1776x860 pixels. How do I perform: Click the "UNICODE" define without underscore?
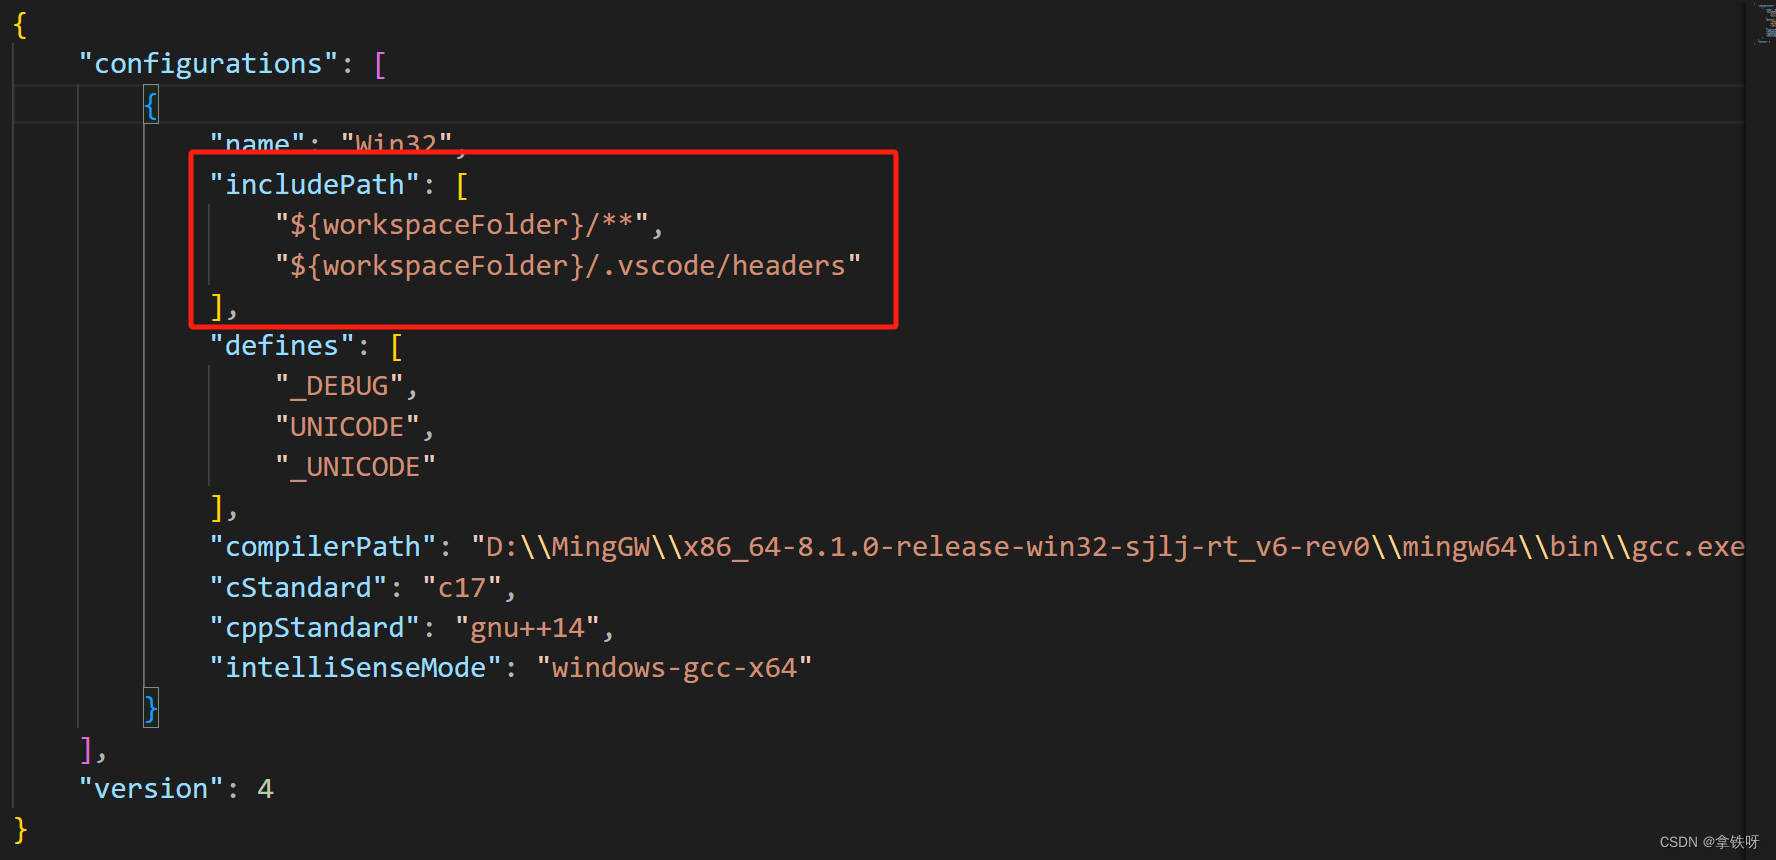347,427
